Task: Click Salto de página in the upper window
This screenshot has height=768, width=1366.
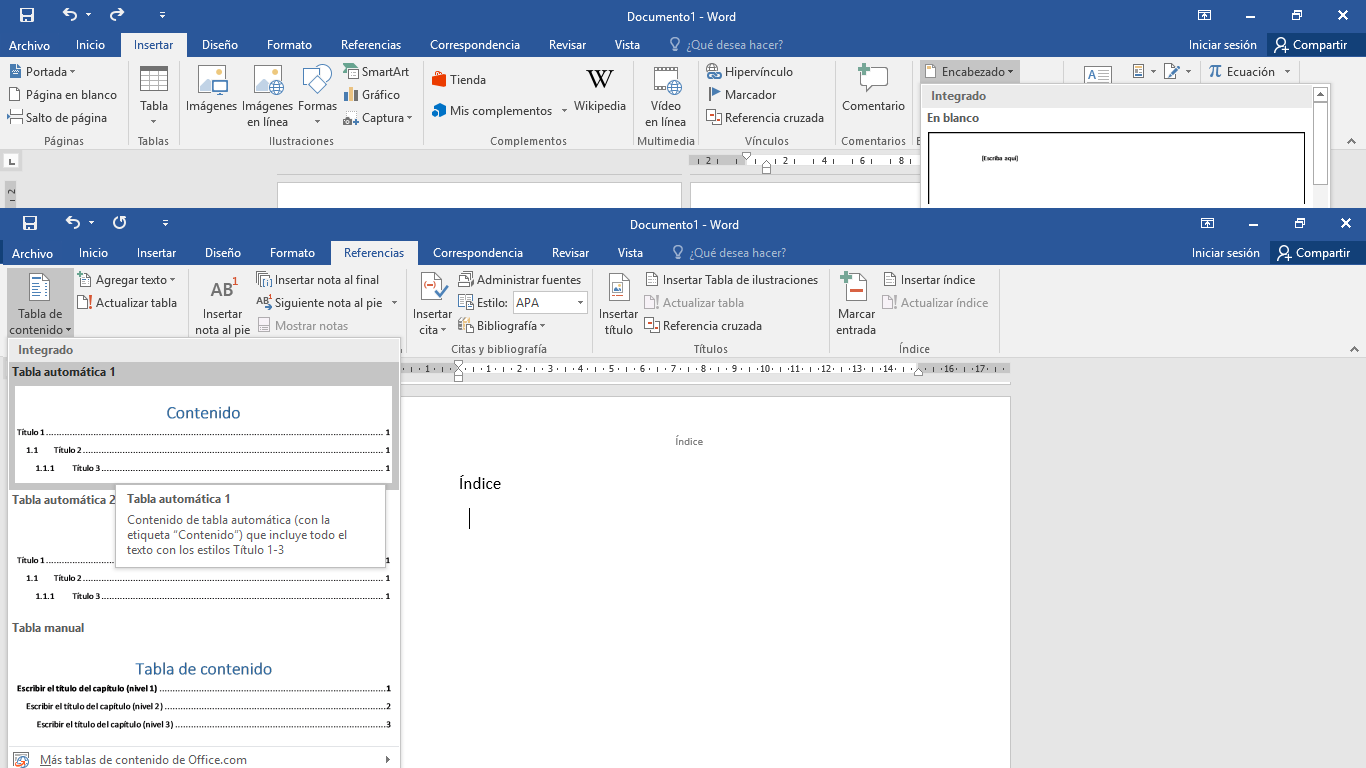Action: pos(58,118)
